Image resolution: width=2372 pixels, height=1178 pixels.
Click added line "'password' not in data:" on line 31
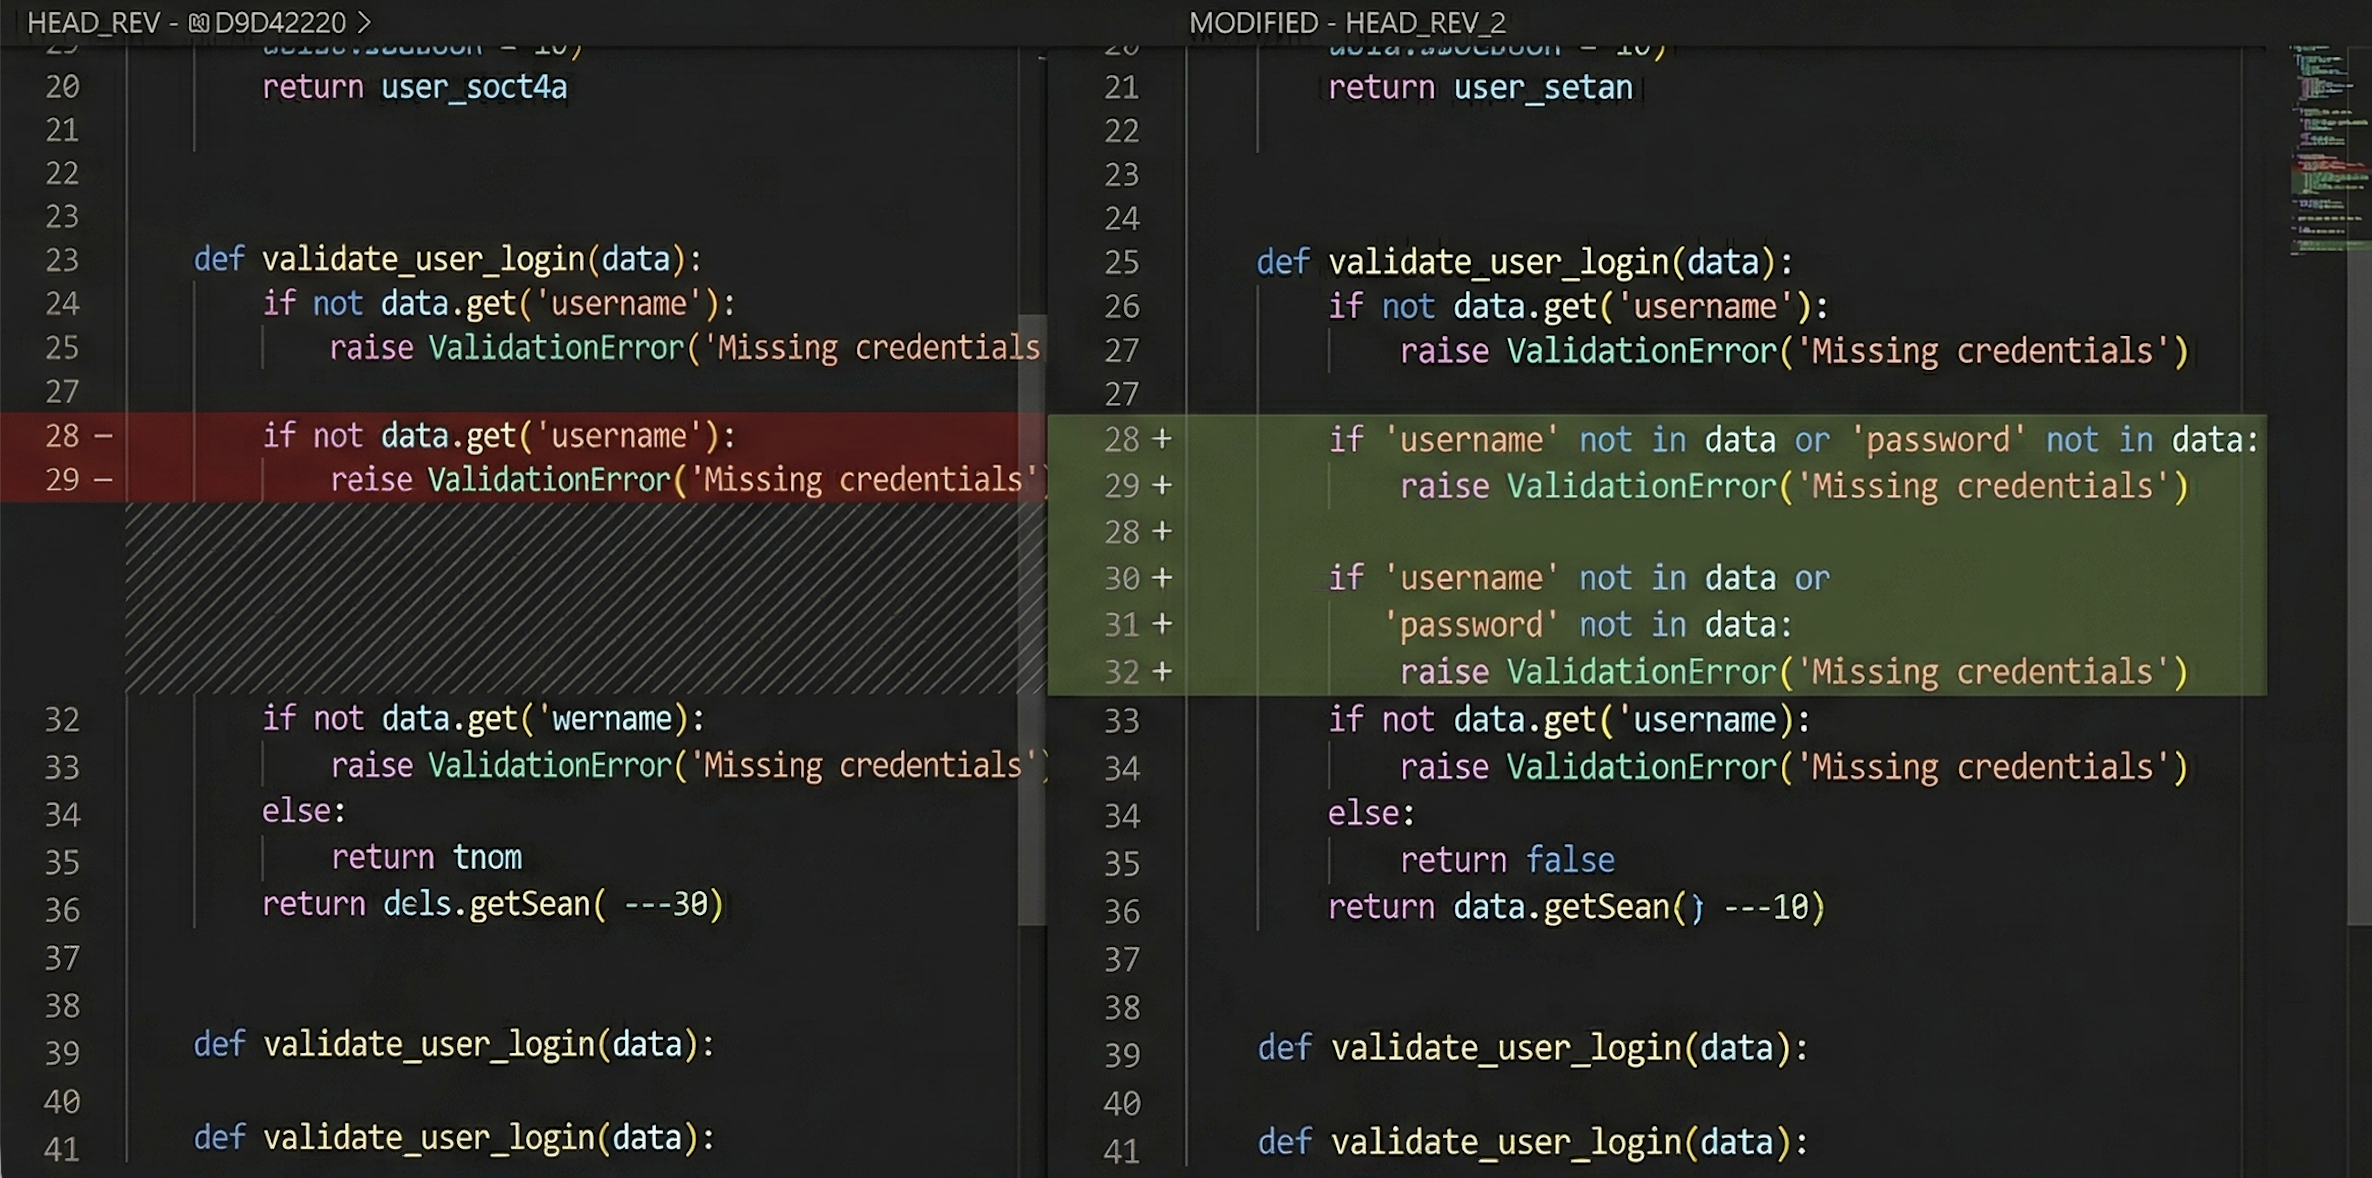(x=1588, y=624)
